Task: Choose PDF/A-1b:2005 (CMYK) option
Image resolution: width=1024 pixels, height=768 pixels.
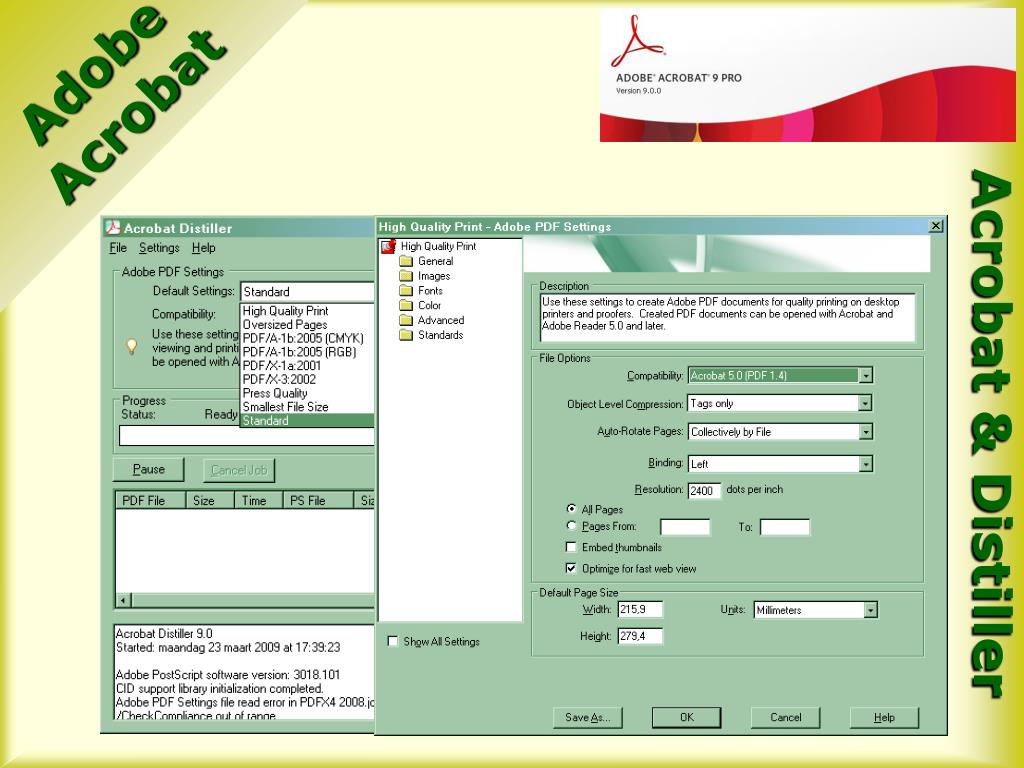Action: 307,338
